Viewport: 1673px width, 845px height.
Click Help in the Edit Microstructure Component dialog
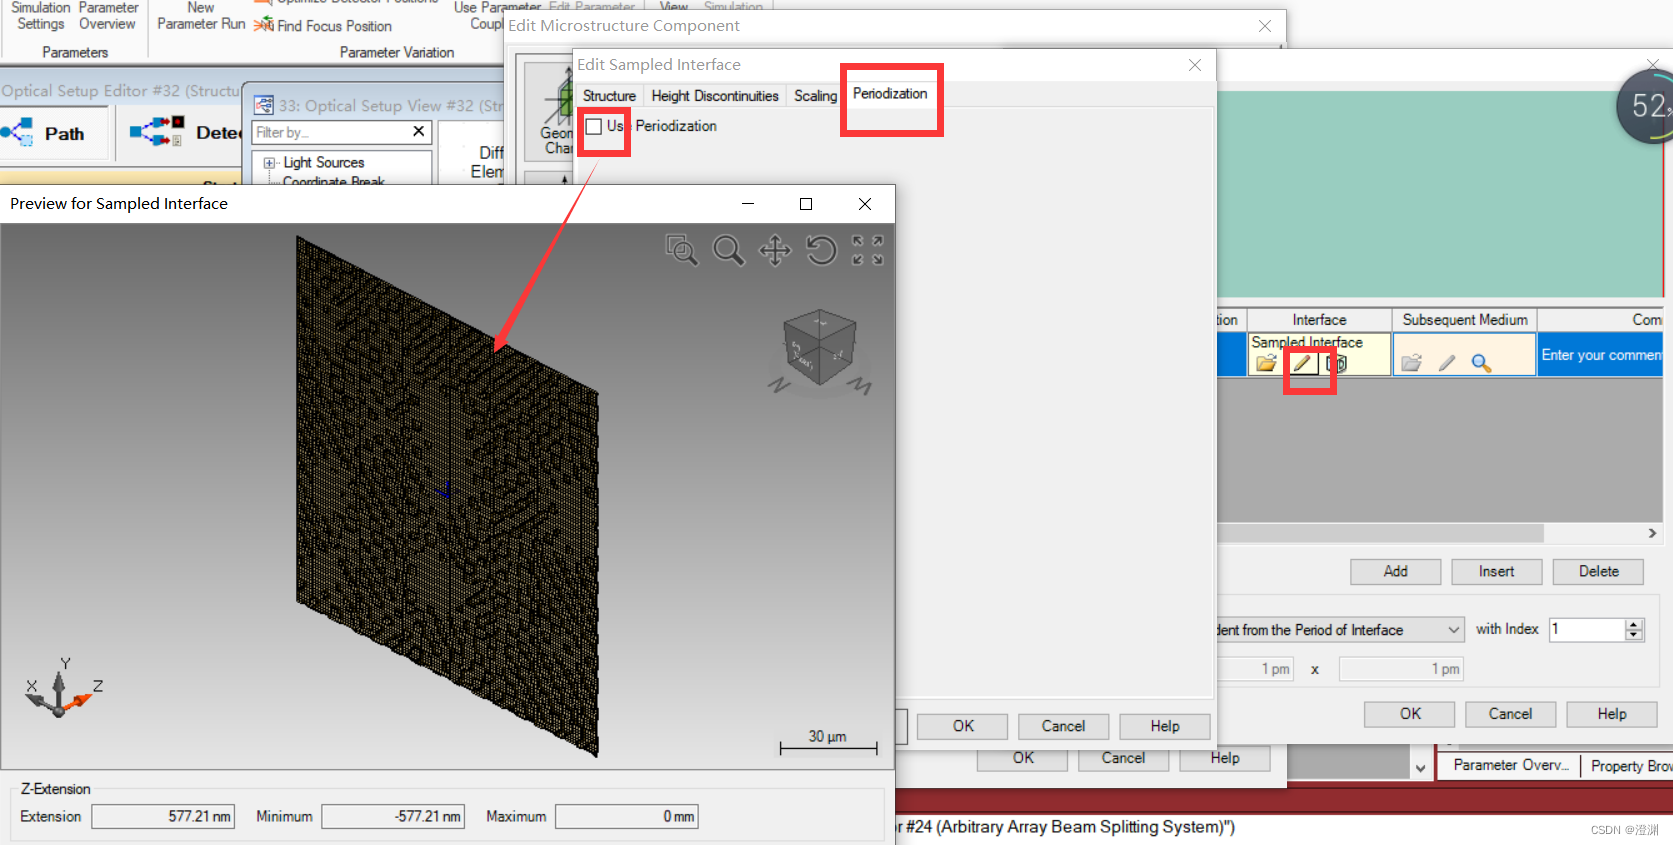click(x=1225, y=759)
